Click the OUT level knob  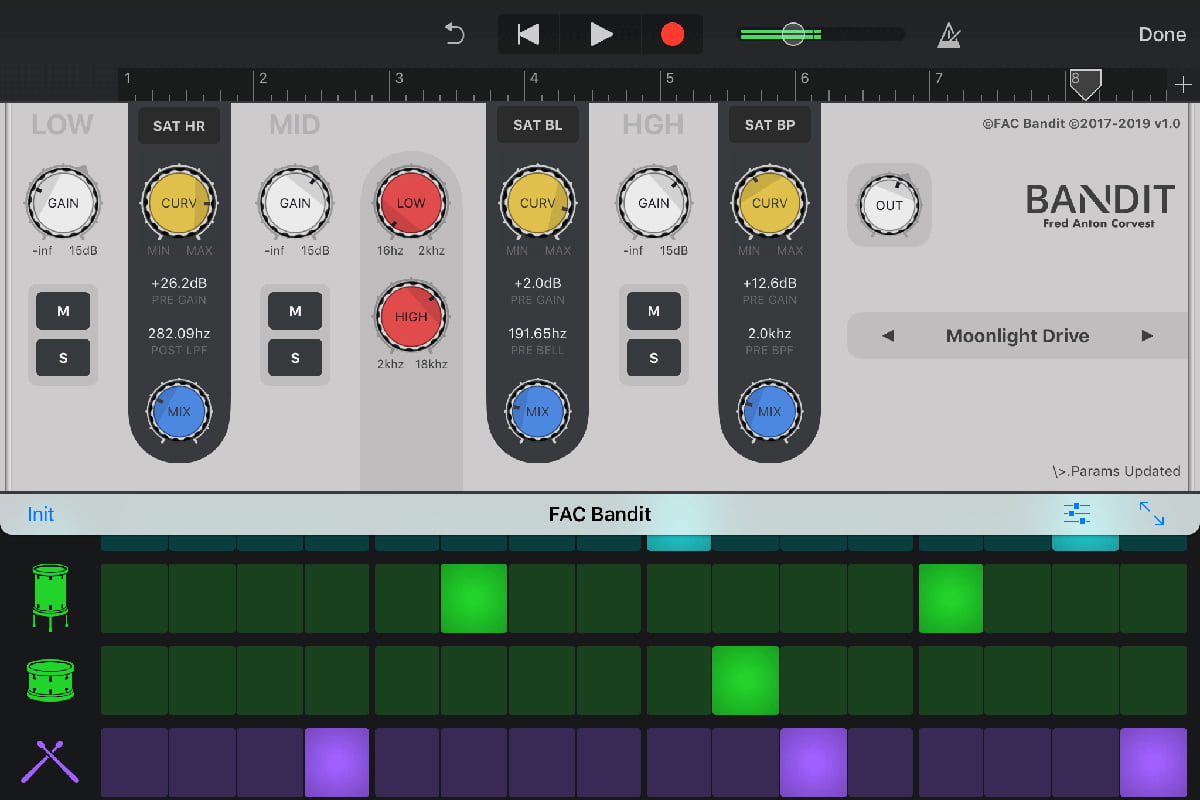889,205
